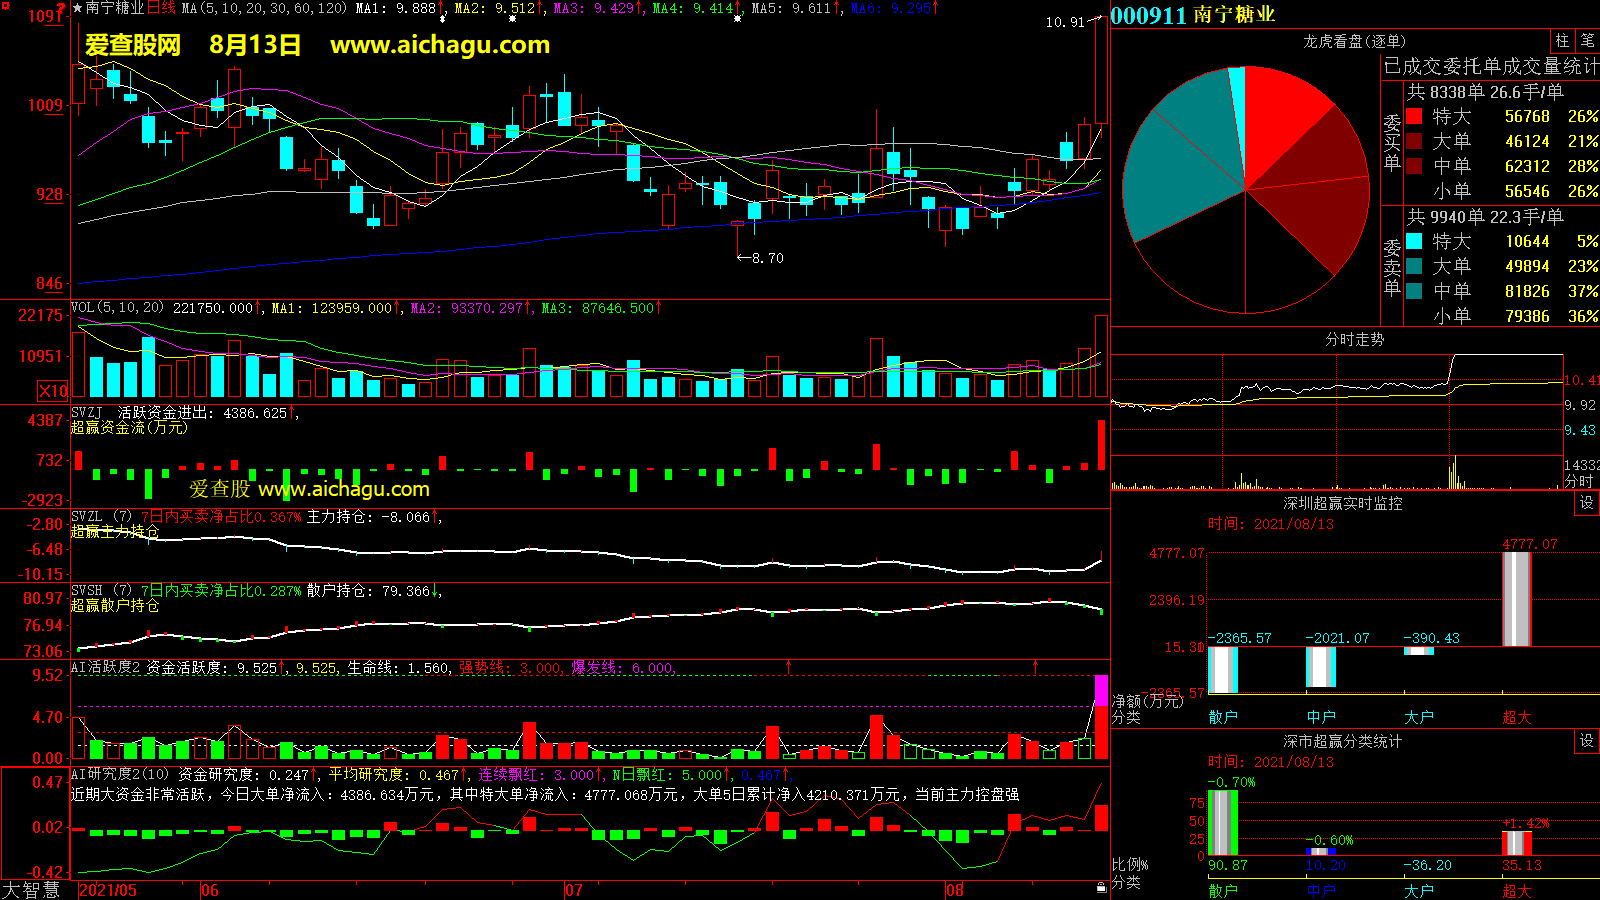This screenshot has width=1600, height=900.
Task: Click the 大智慧 logo in the bottom-left corner
Action: click(x=31, y=890)
